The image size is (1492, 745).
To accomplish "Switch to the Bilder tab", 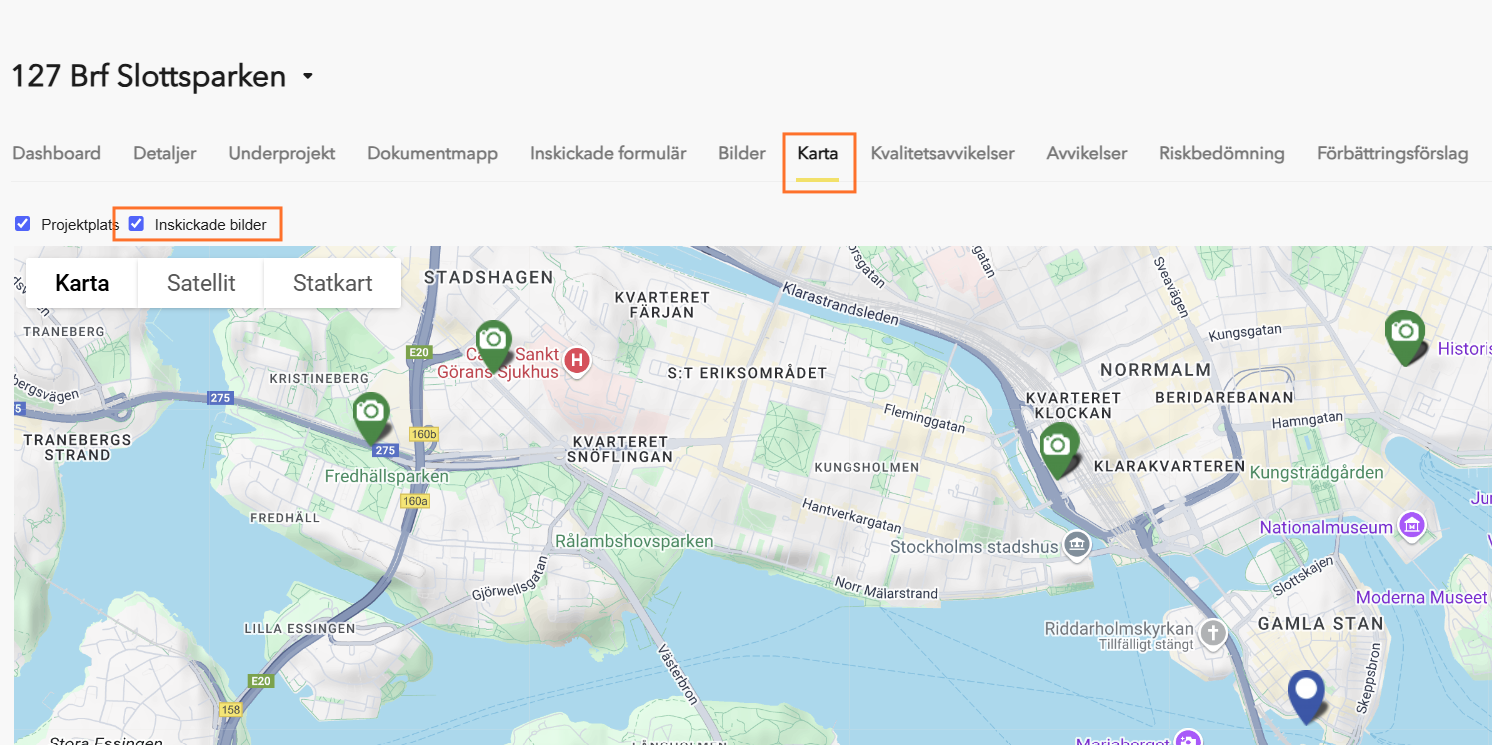I will coord(742,153).
